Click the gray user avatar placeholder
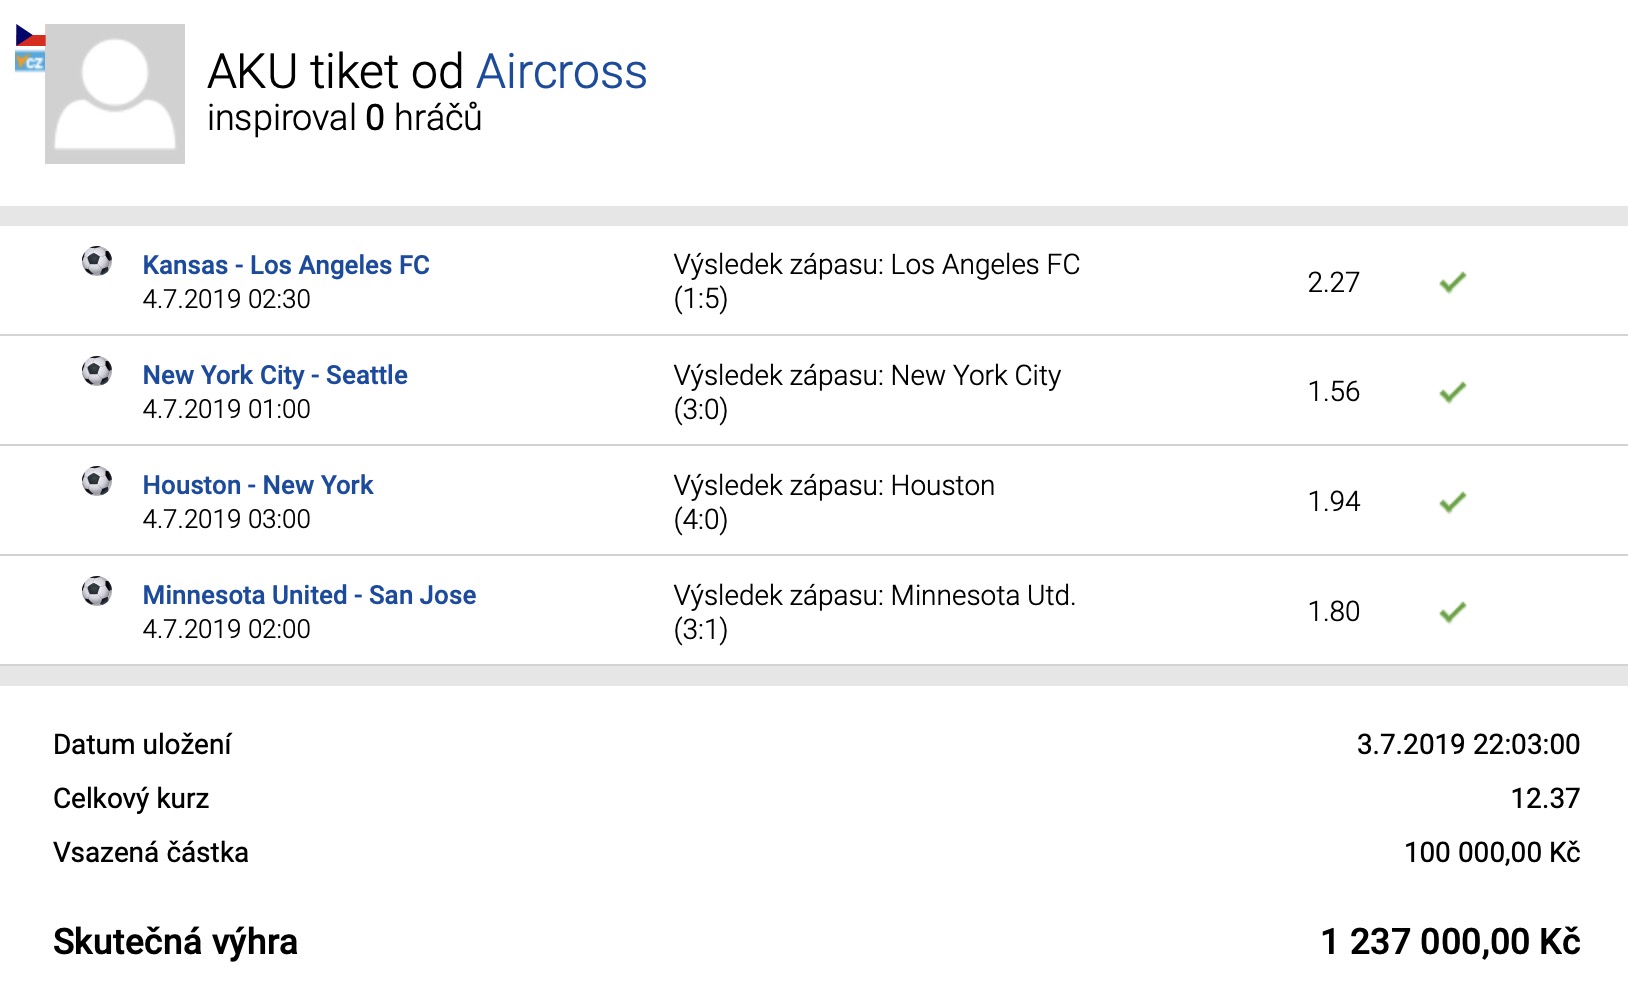 coord(115,94)
